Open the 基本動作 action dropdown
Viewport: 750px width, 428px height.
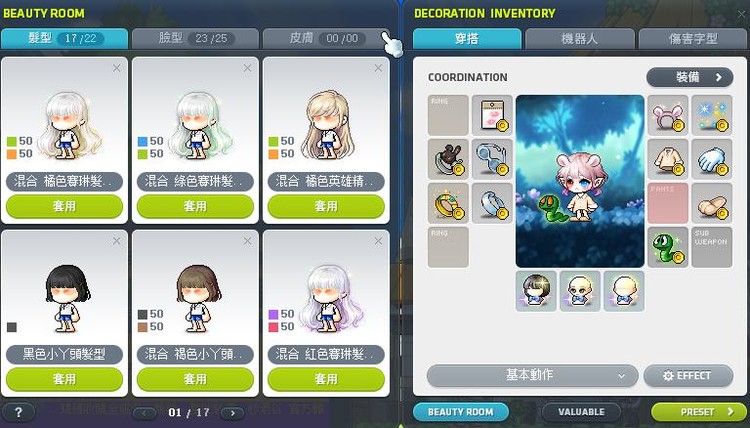coord(532,375)
